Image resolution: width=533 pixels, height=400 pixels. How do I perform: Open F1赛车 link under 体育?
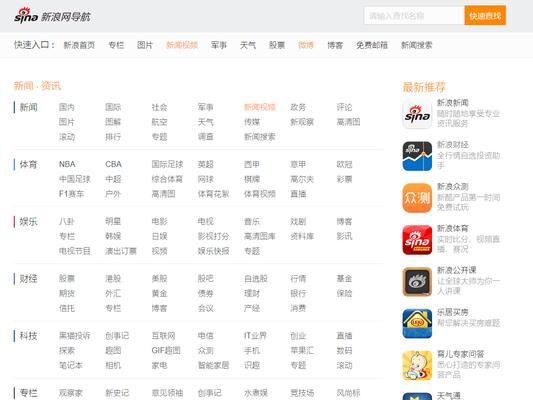[x=71, y=194]
